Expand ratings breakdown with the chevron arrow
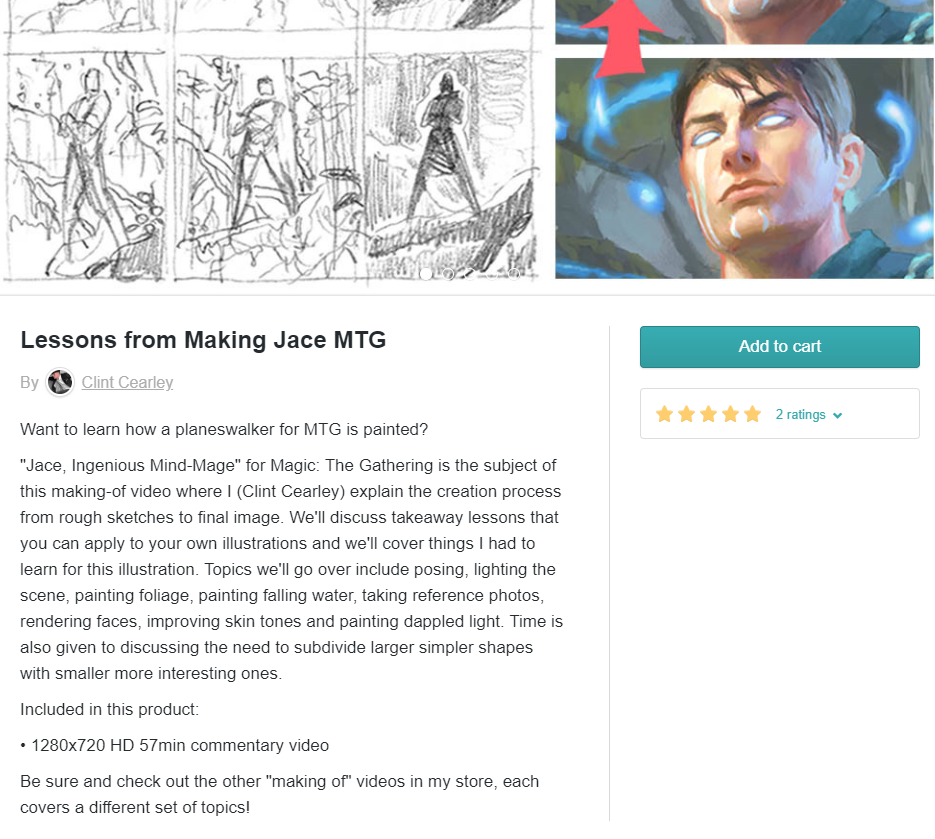This screenshot has height=839, width=935. (837, 416)
